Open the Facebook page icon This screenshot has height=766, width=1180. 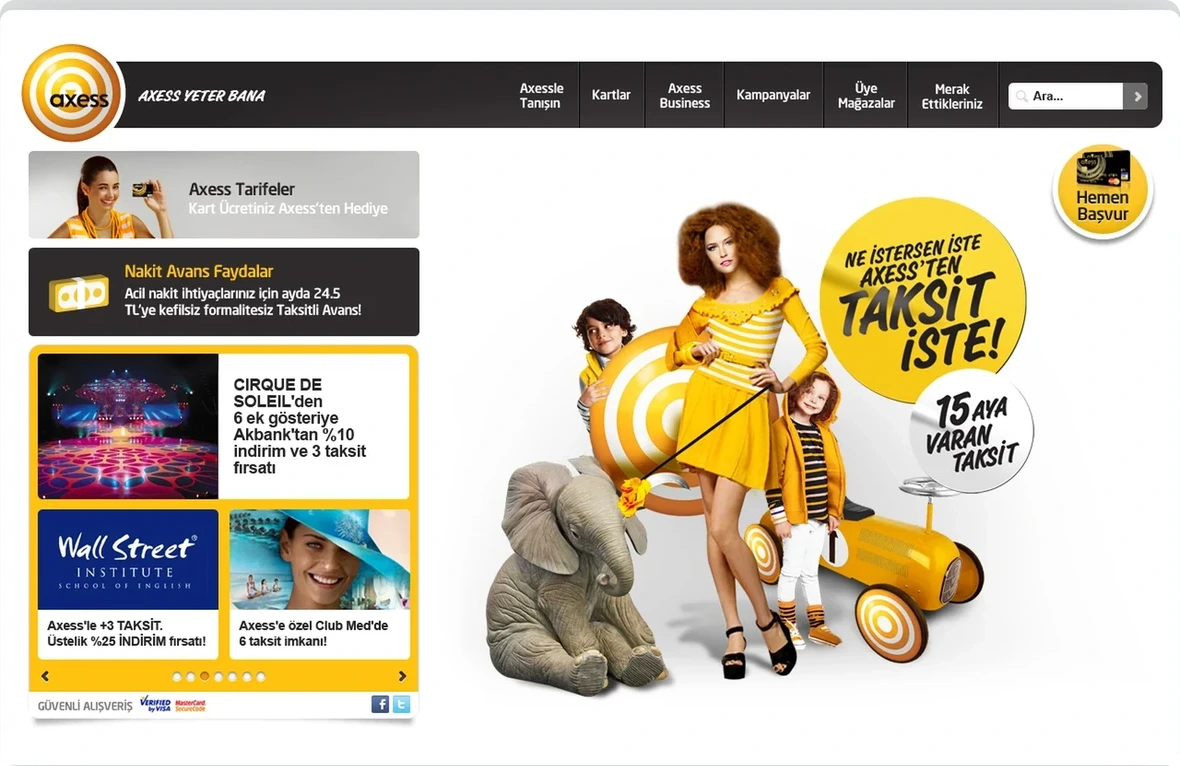[380, 704]
